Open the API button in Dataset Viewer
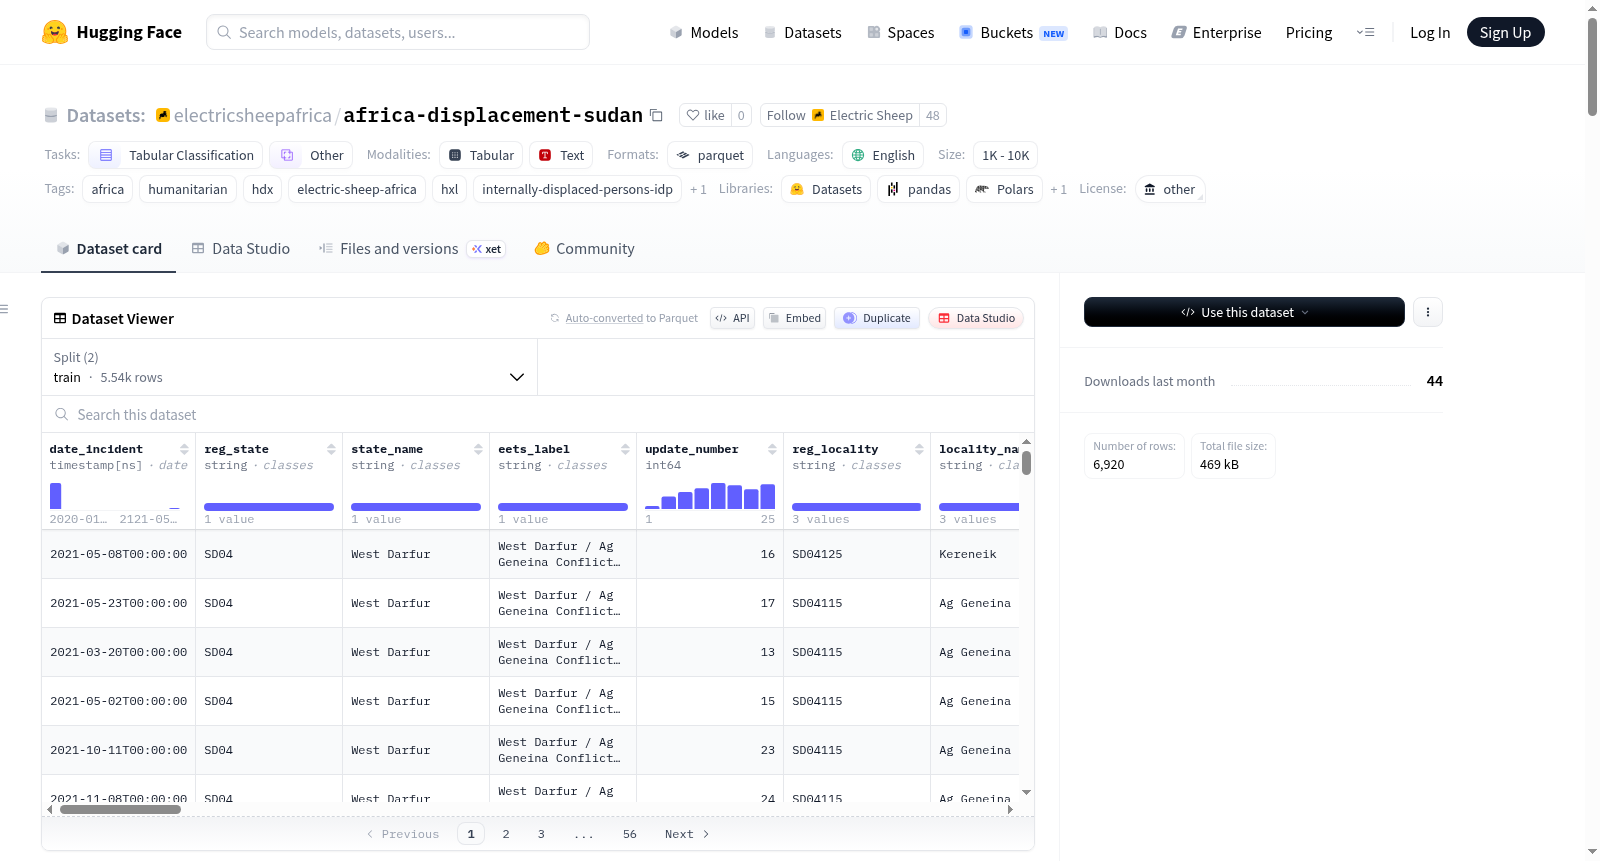 [x=732, y=318]
